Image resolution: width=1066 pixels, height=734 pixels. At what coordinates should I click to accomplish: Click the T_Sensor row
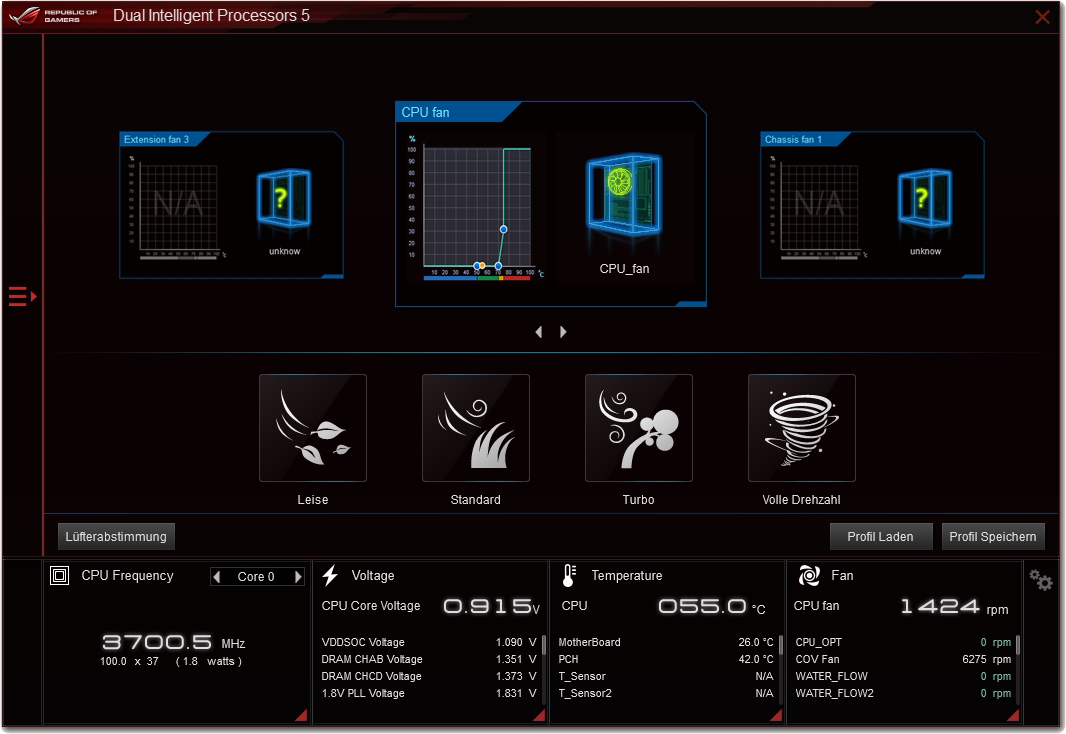pos(666,676)
